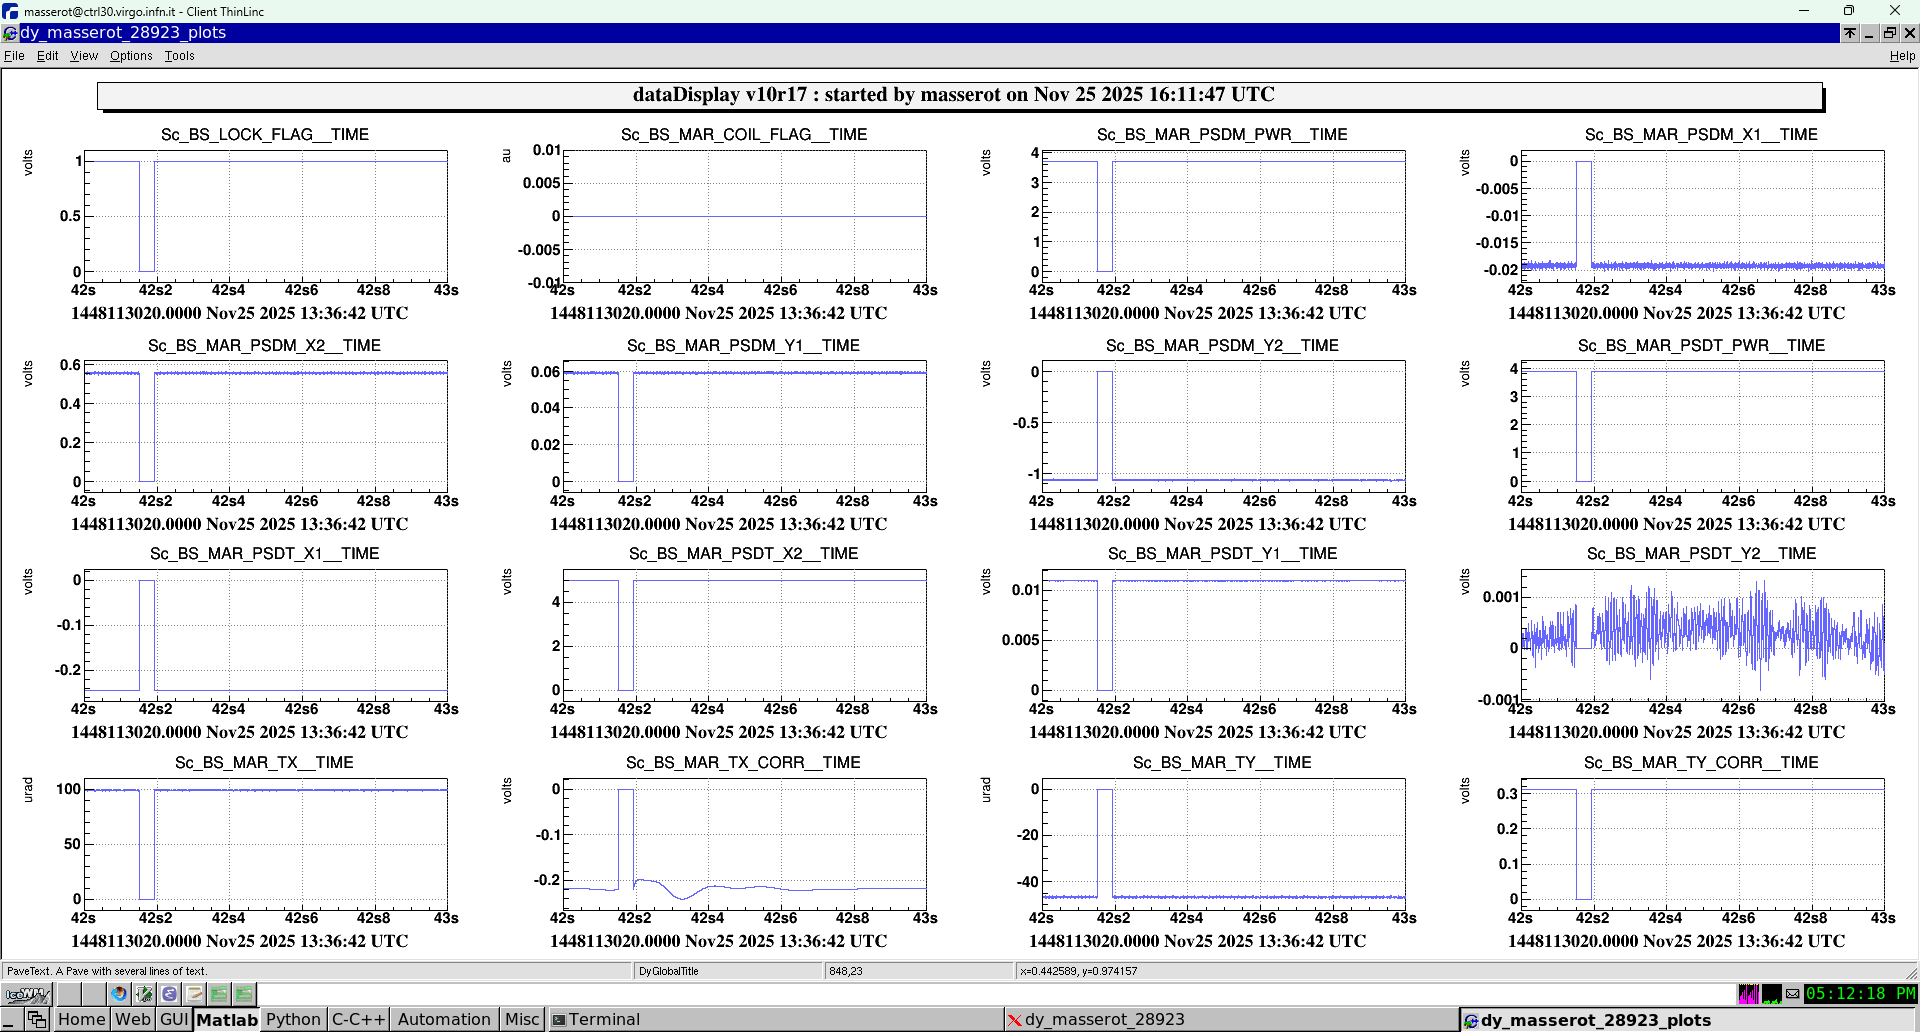Open the Emacs launcher icon

point(169,994)
